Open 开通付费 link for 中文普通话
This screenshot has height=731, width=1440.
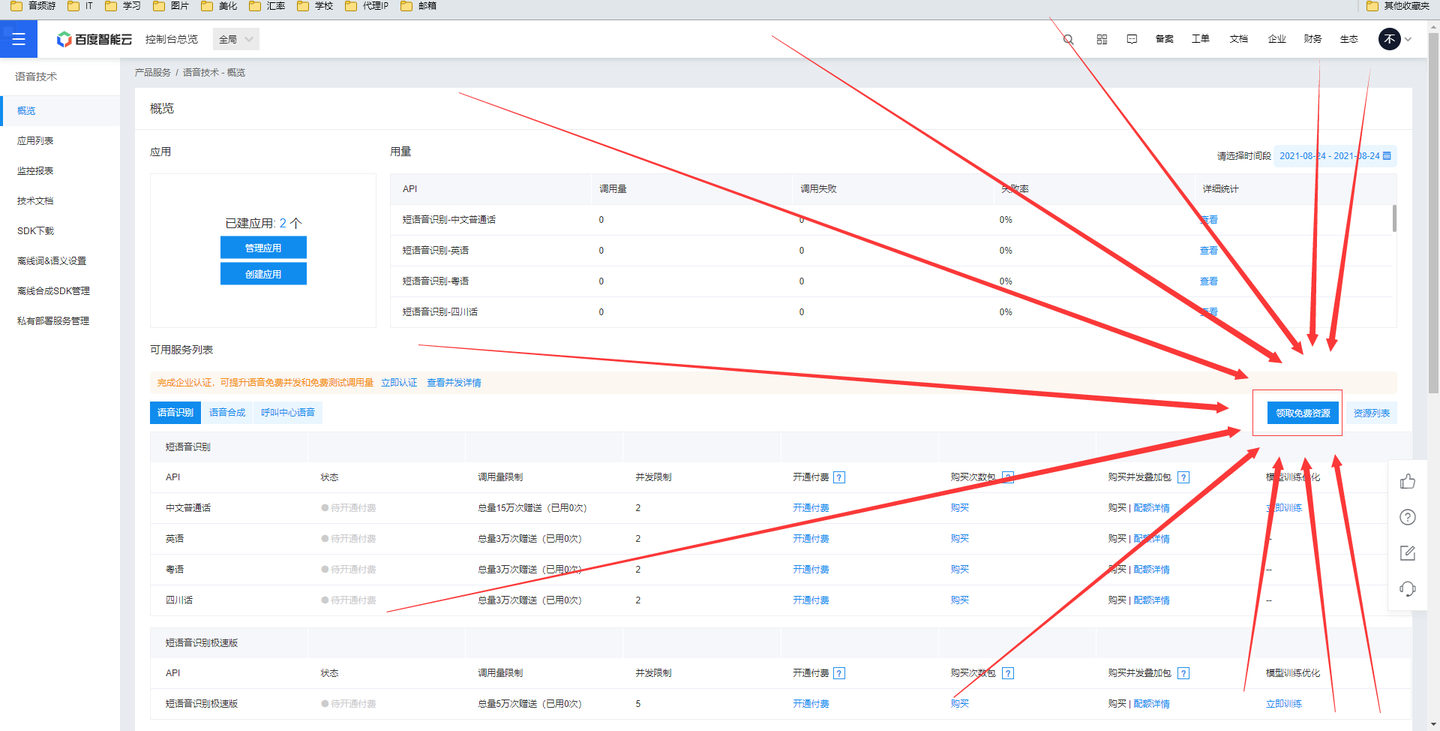(811, 508)
